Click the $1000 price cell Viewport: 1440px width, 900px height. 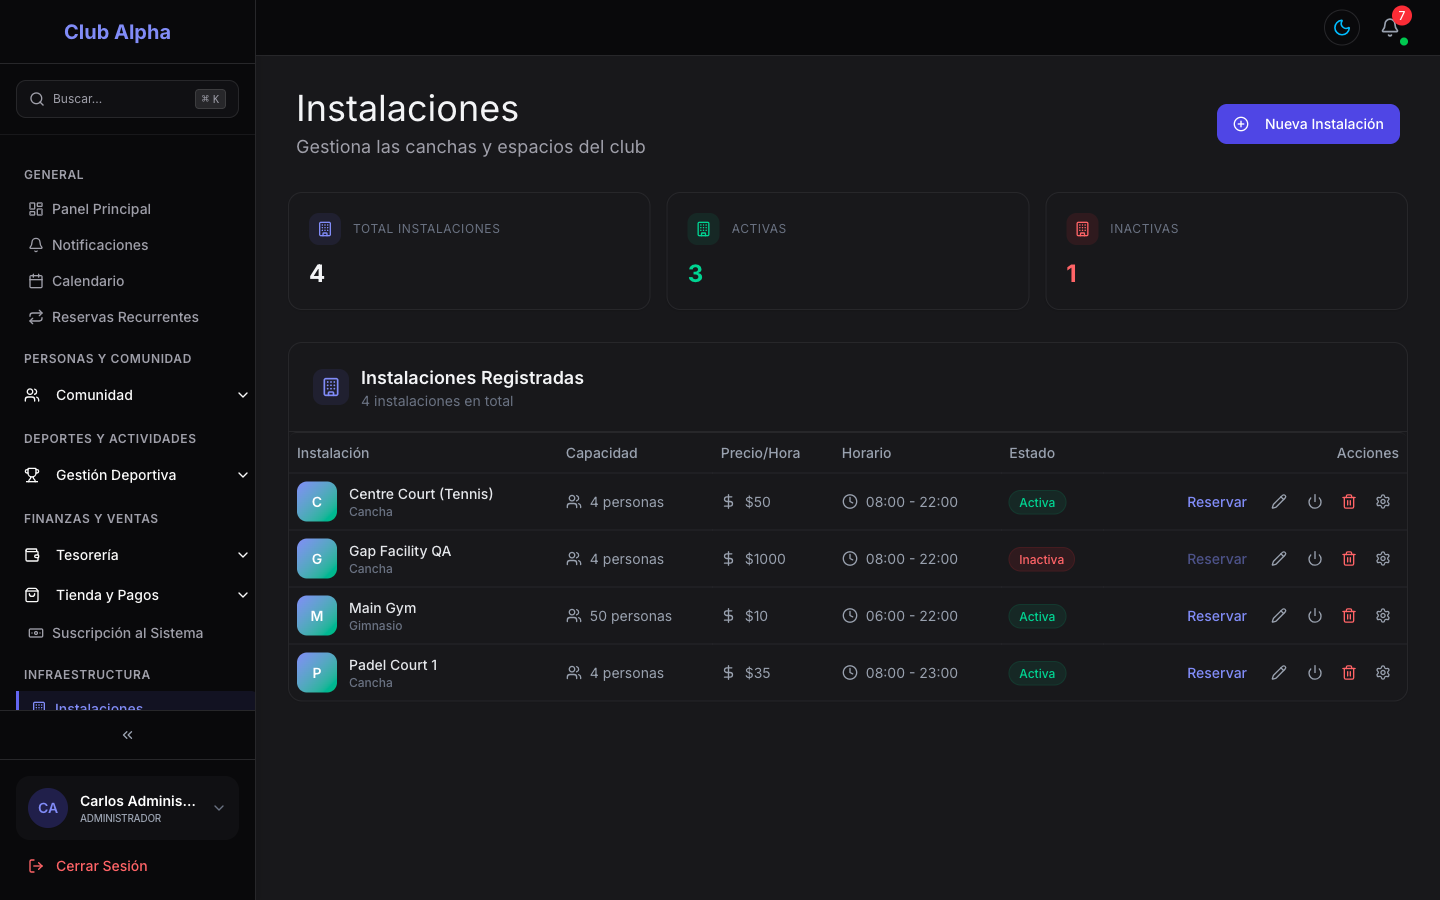point(765,559)
